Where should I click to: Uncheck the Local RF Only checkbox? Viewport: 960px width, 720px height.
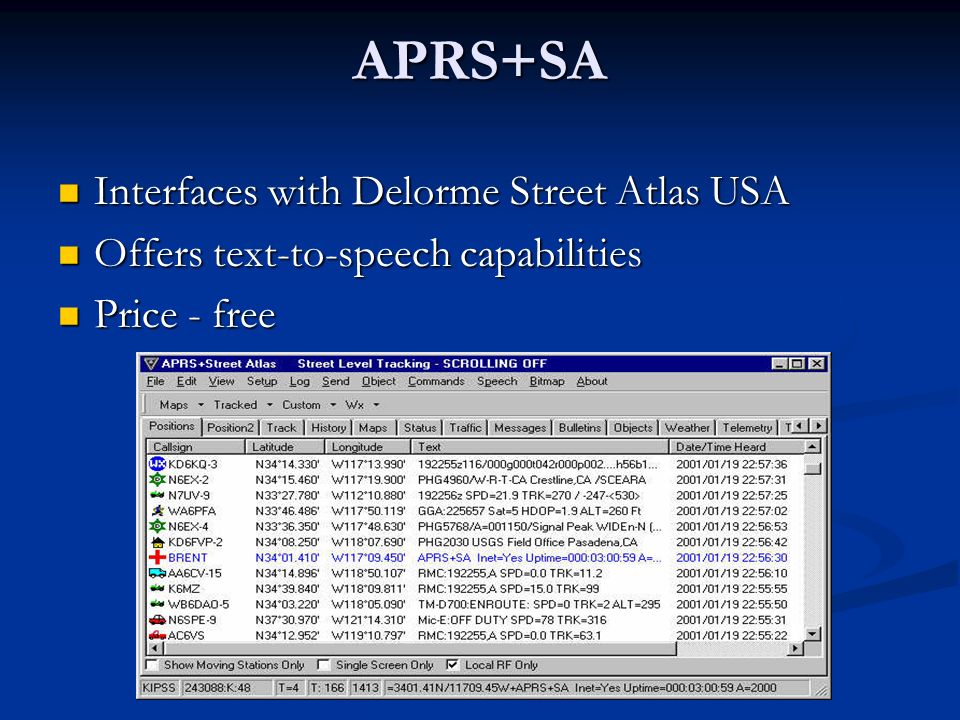tap(452, 665)
